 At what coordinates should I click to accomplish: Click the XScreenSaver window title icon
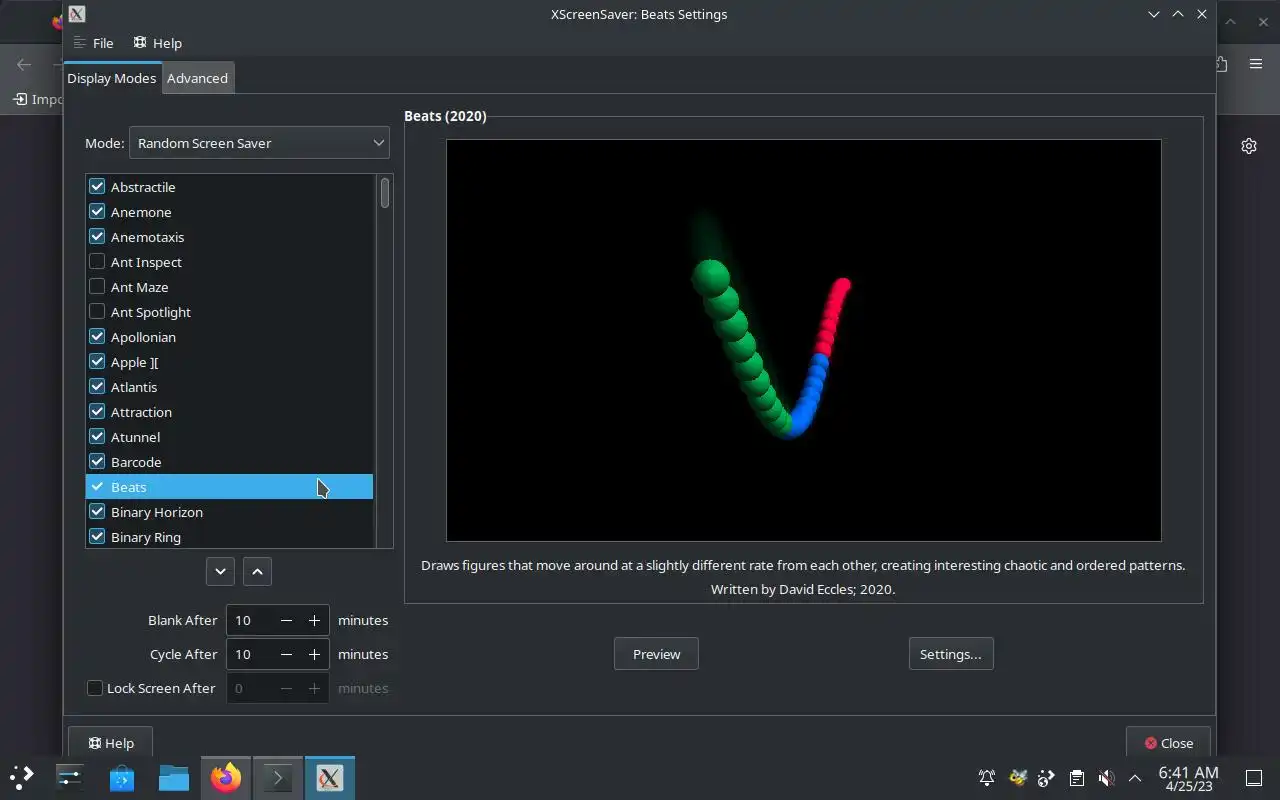(77, 14)
